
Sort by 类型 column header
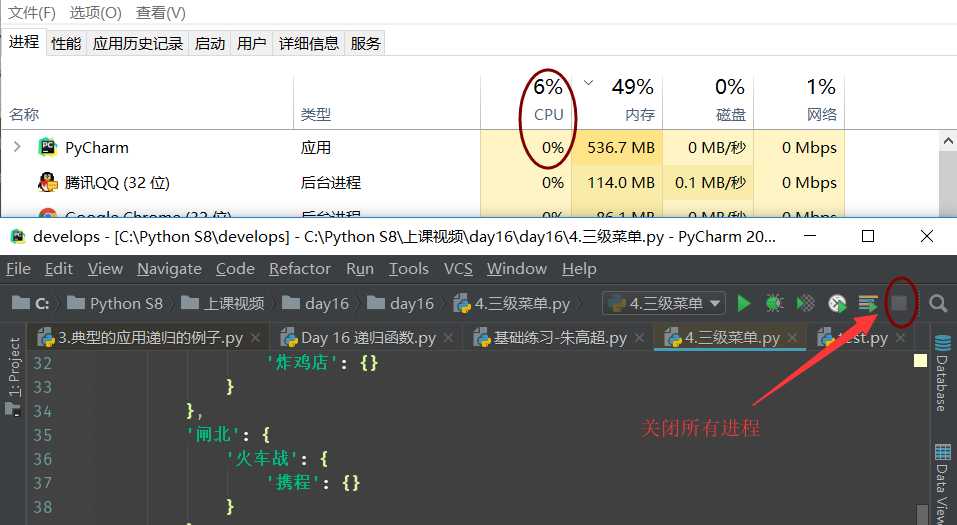point(387,100)
